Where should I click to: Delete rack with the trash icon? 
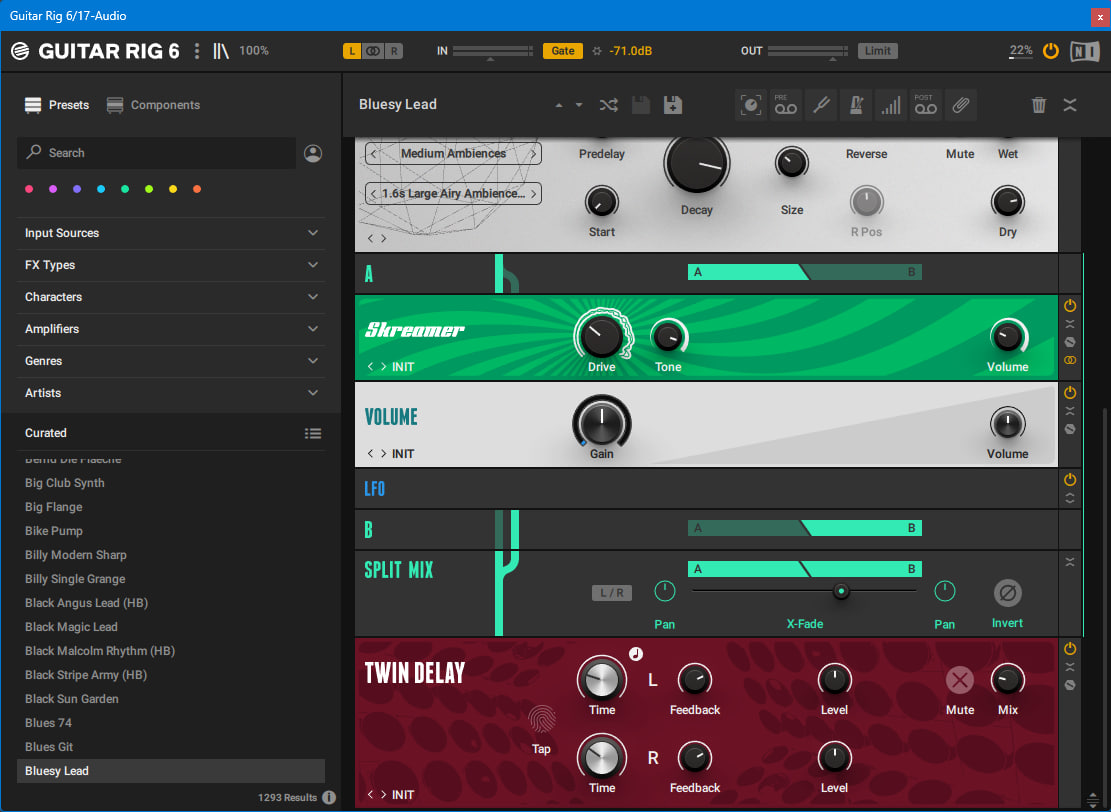point(1039,106)
